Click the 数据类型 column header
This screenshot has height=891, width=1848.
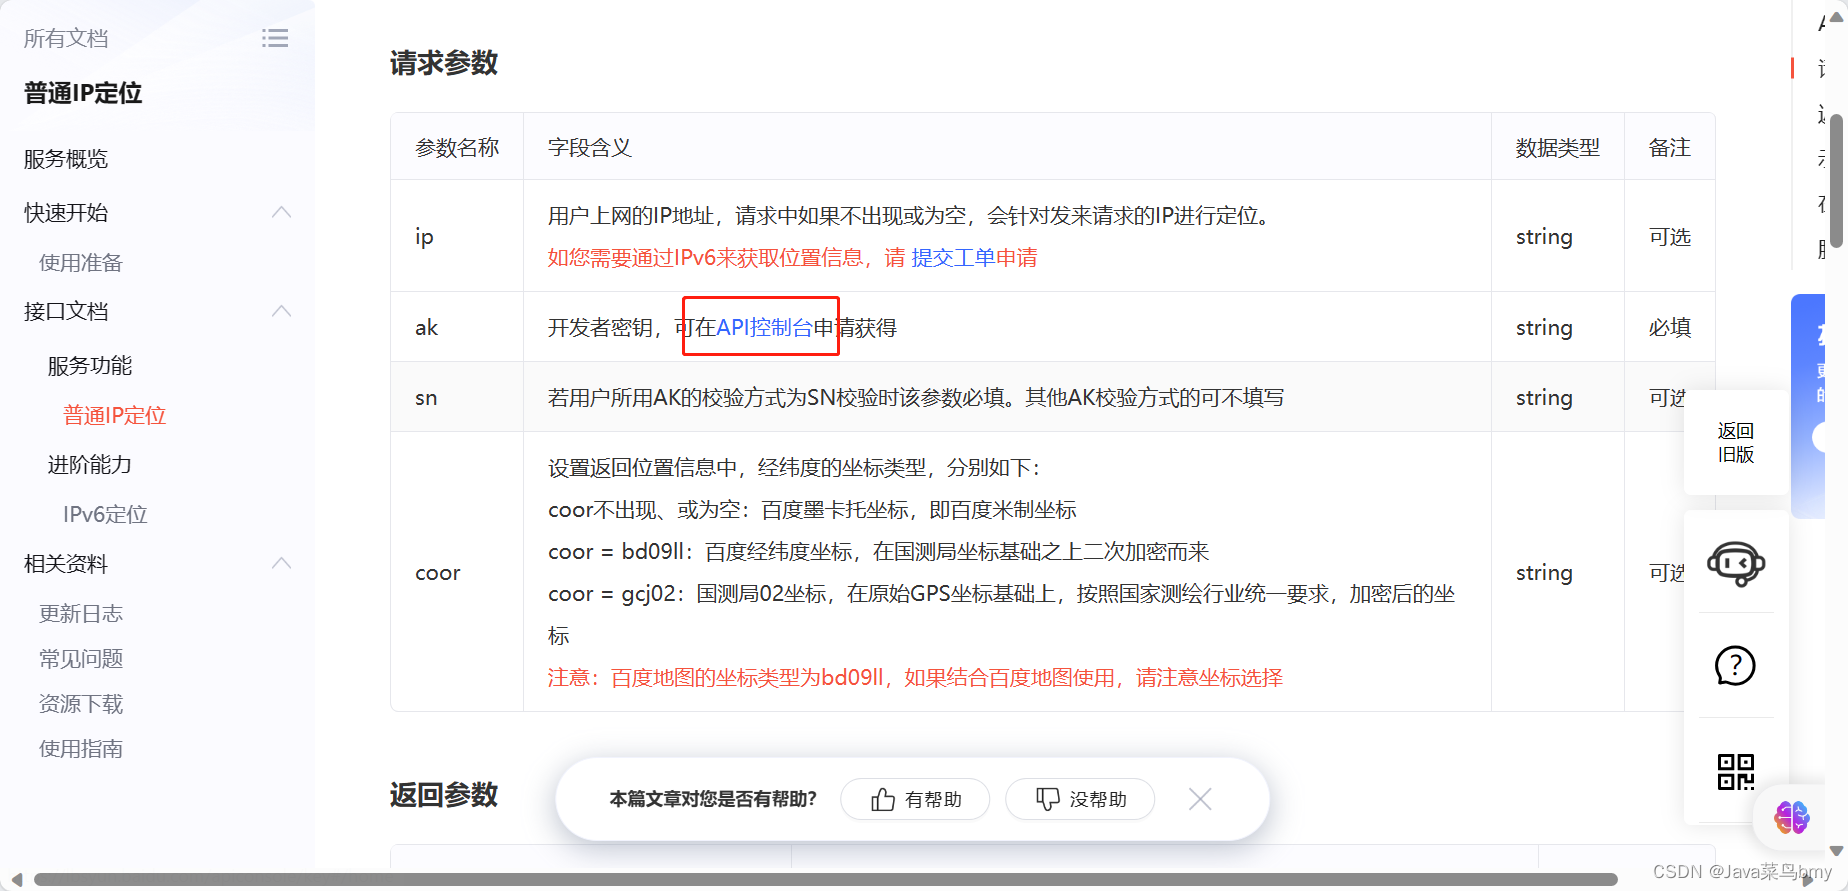(x=1558, y=148)
